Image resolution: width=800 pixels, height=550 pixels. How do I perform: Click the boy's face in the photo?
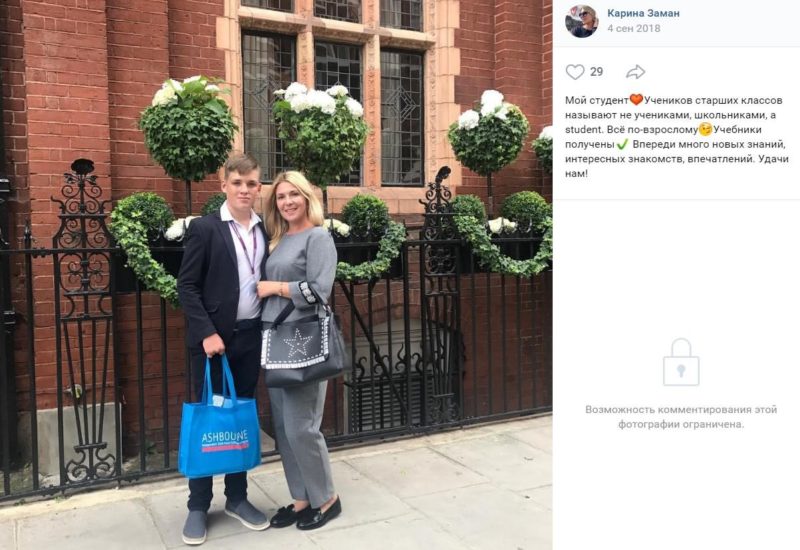point(241,185)
